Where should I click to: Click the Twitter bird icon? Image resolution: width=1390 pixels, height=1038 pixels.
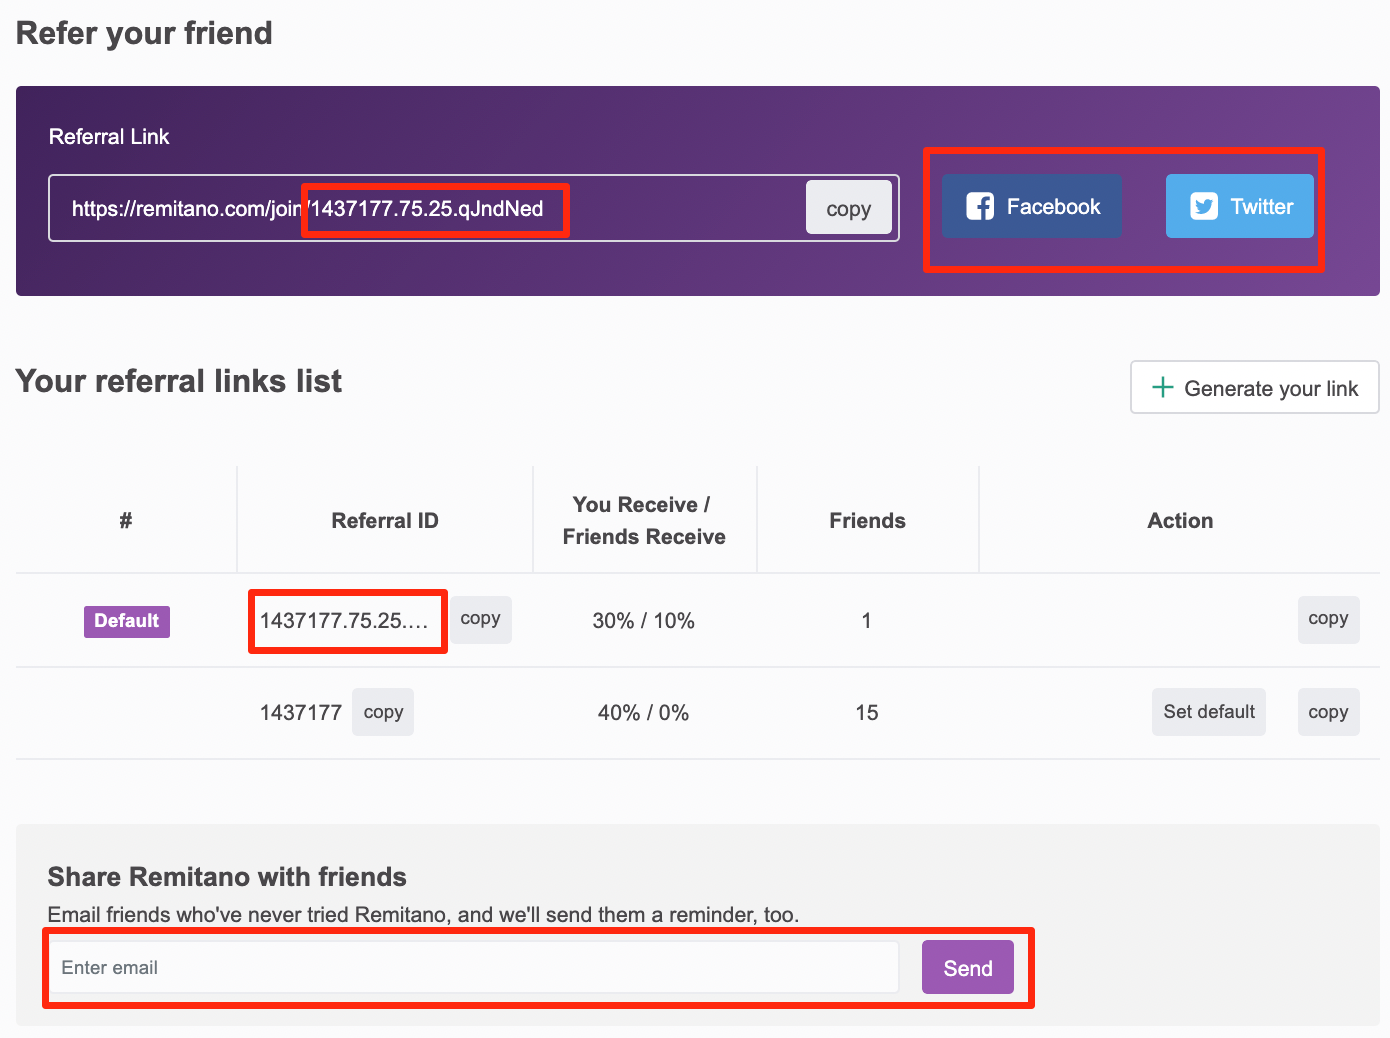pos(1204,206)
